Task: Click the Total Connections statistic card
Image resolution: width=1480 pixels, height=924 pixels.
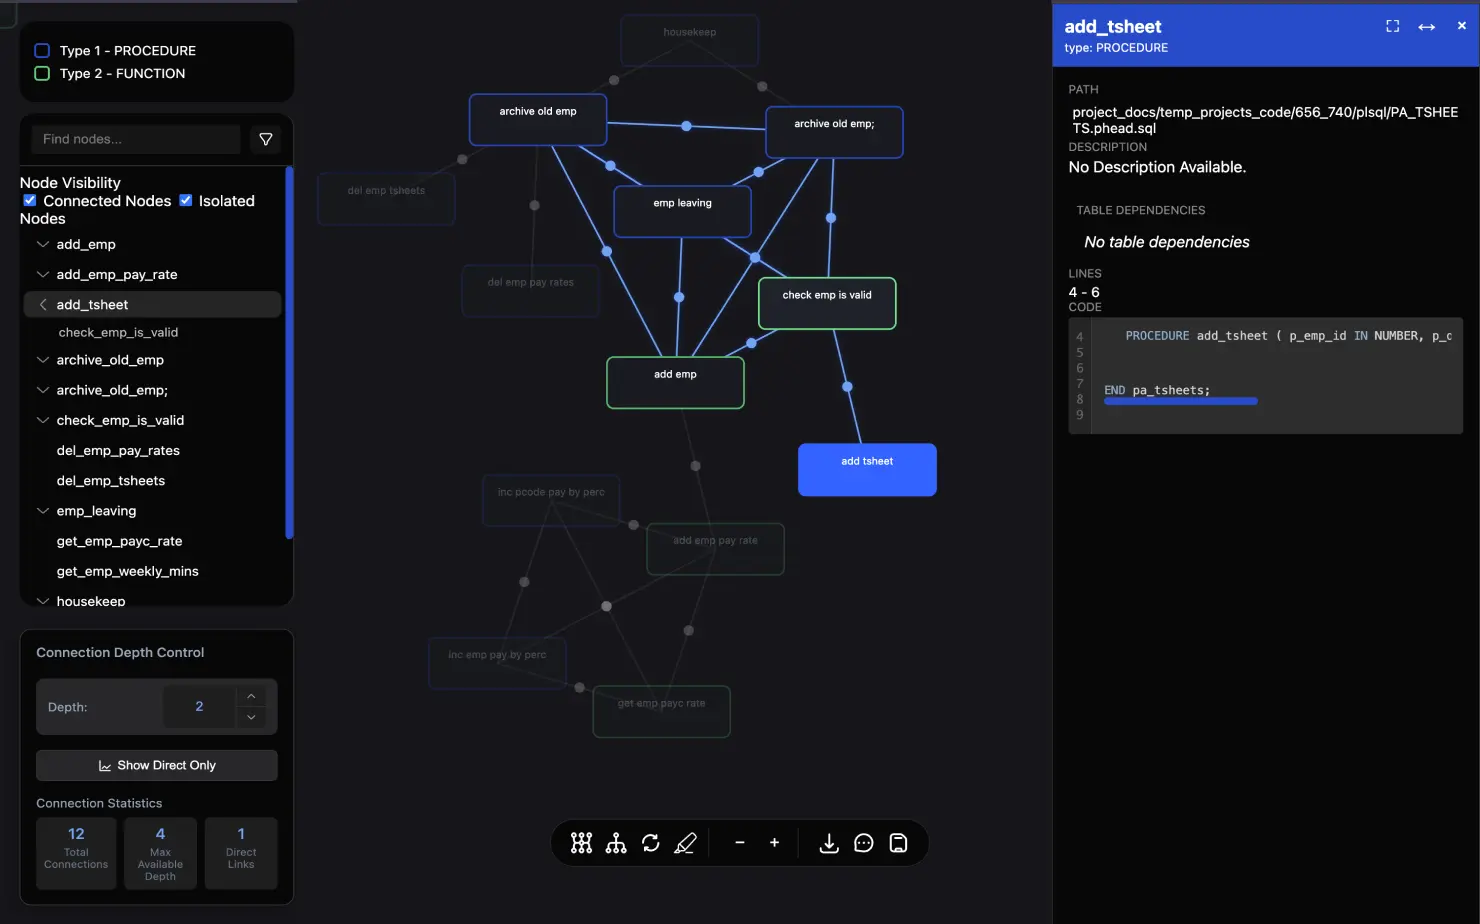Action: pyautogui.click(x=76, y=853)
